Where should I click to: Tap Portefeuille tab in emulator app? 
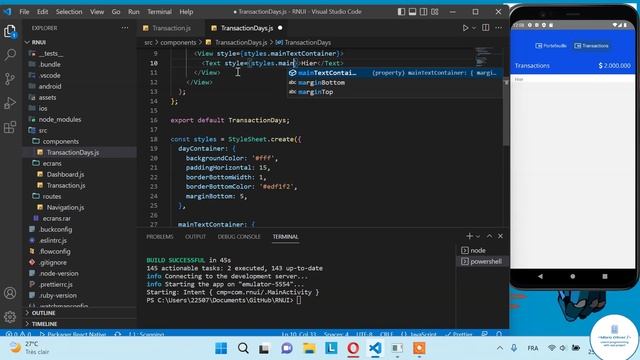coord(551,46)
